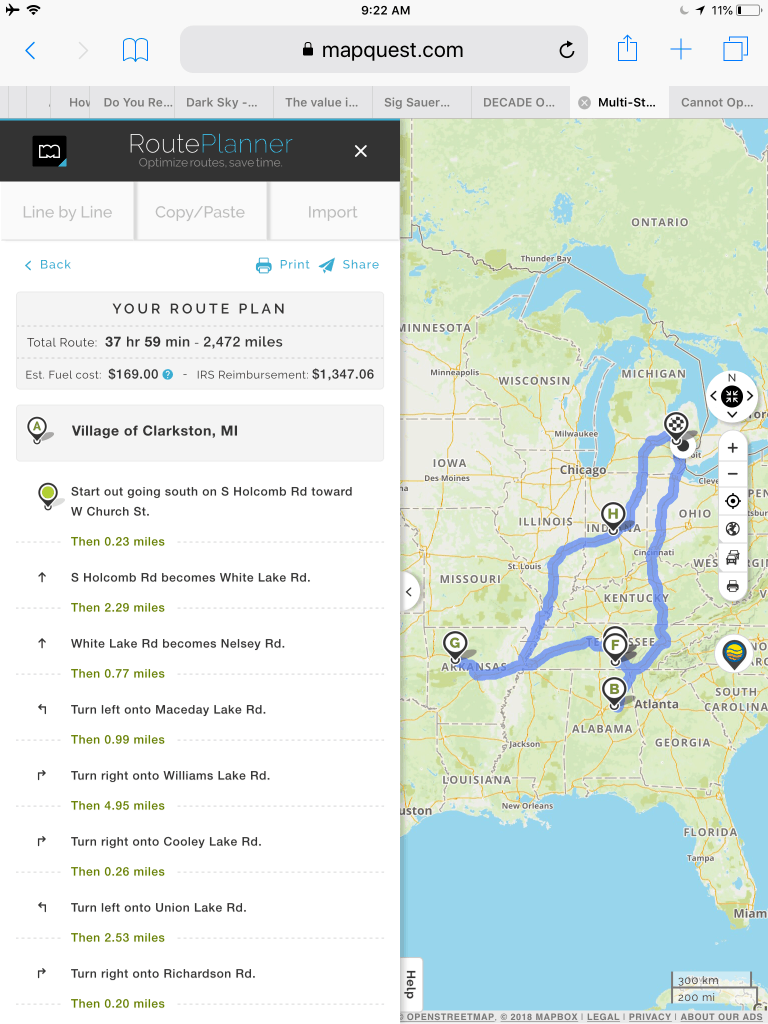768x1024 pixels.
Task: Select map marker H in Indiana
Action: (613, 519)
